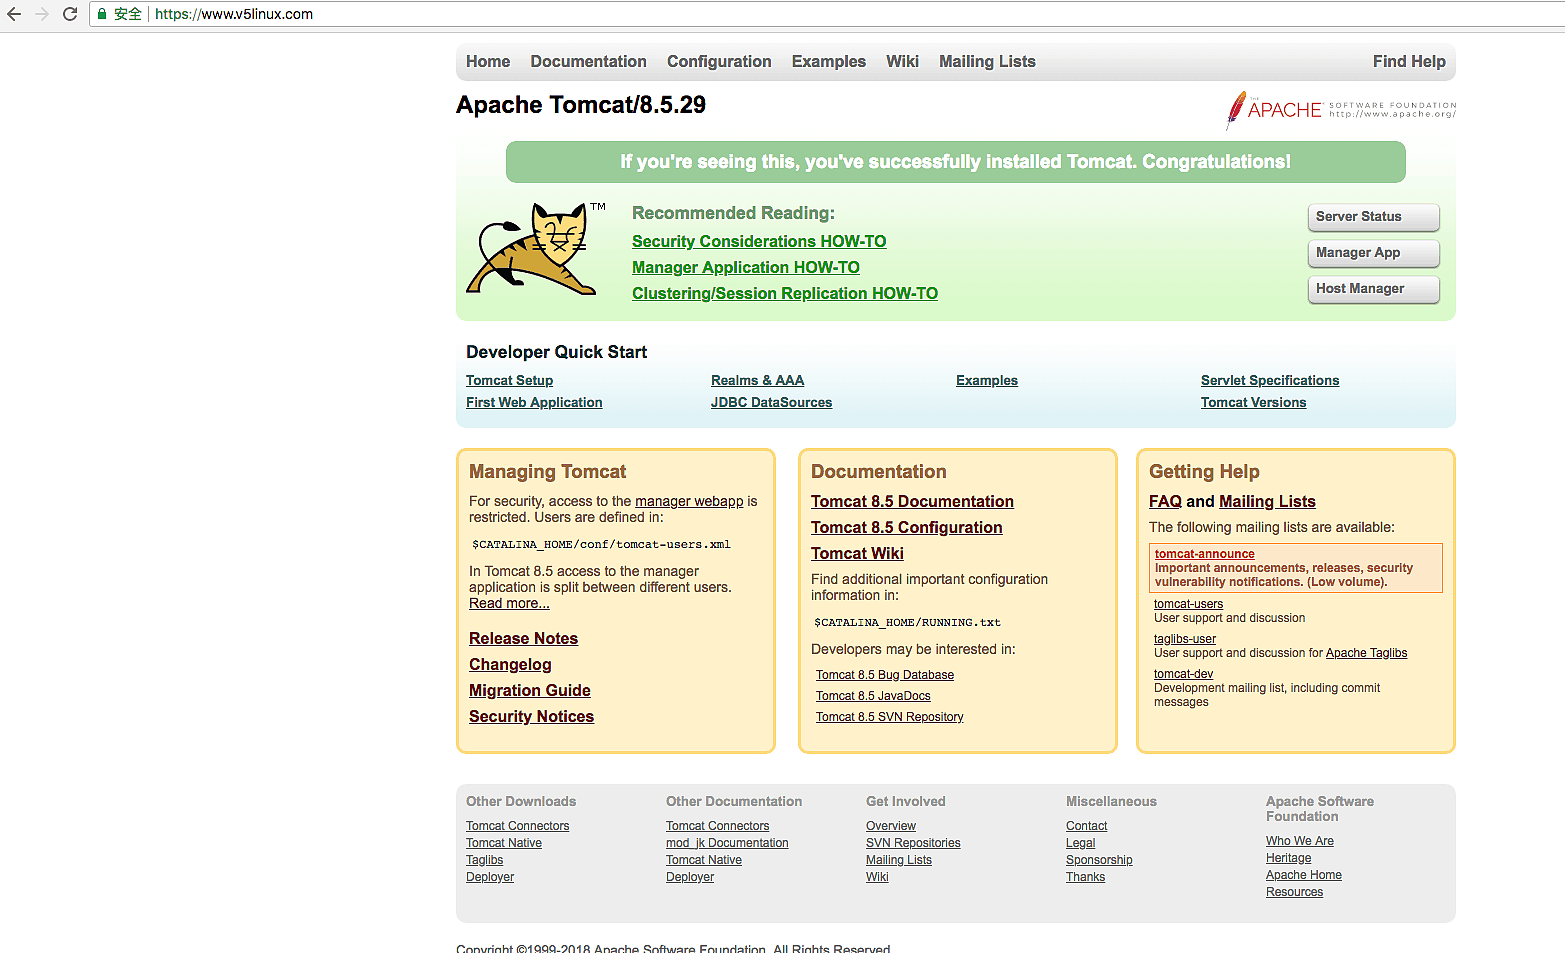Reload the page with refresh icon
The height and width of the screenshot is (953, 1565).
tap(70, 14)
